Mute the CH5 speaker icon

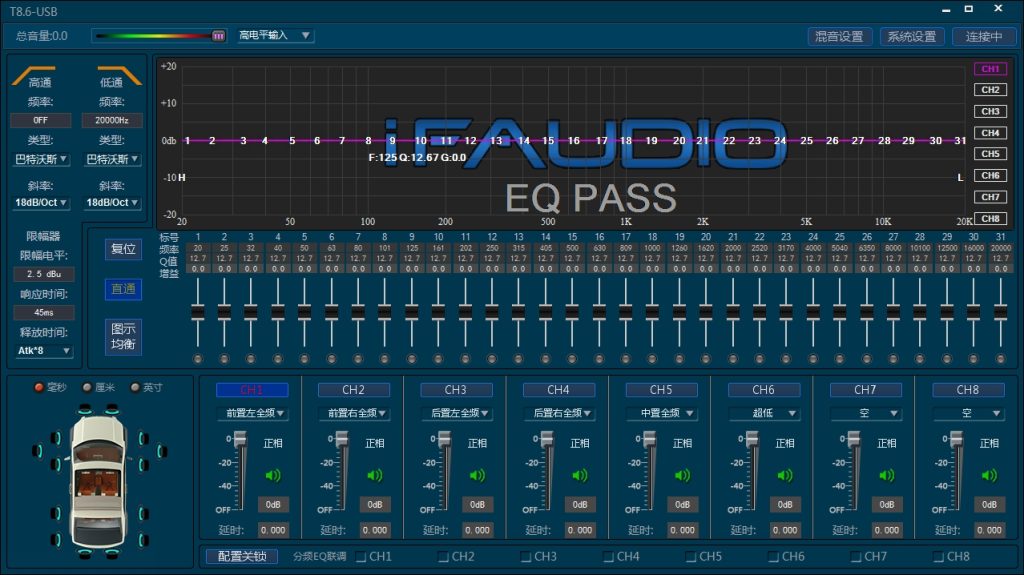(682, 475)
